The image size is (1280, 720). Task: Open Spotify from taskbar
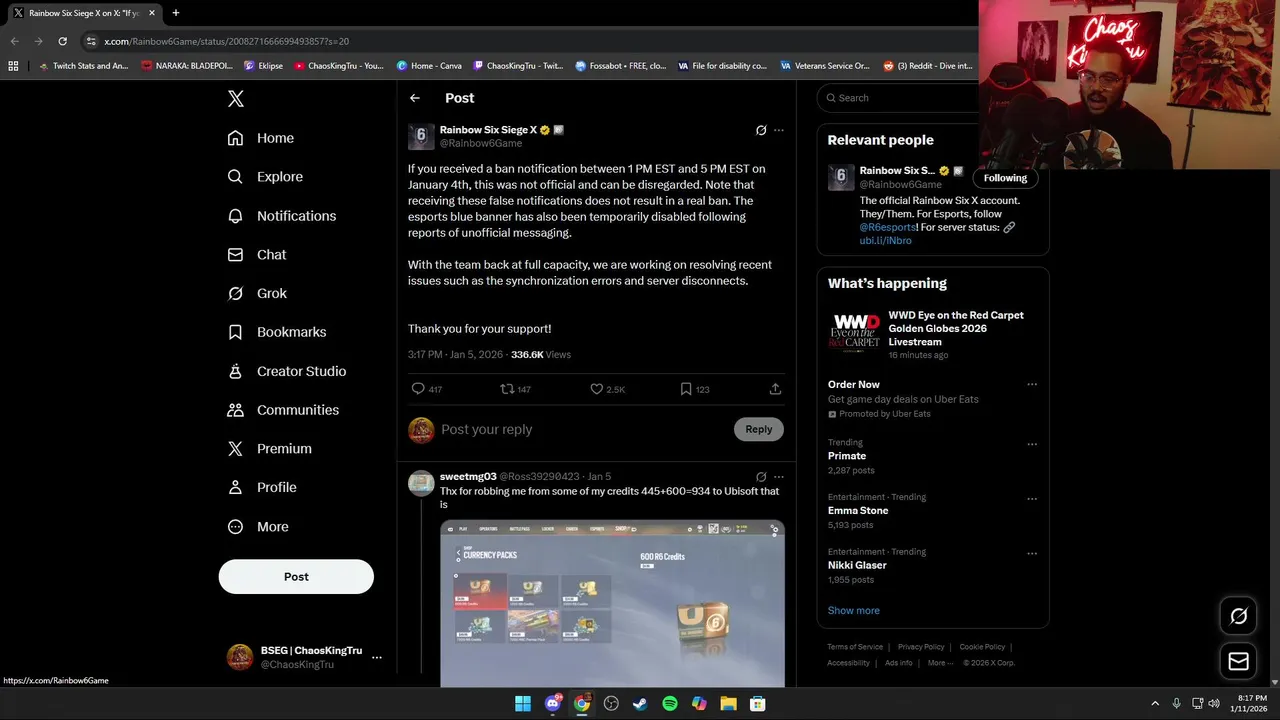pyautogui.click(x=670, y=704)
